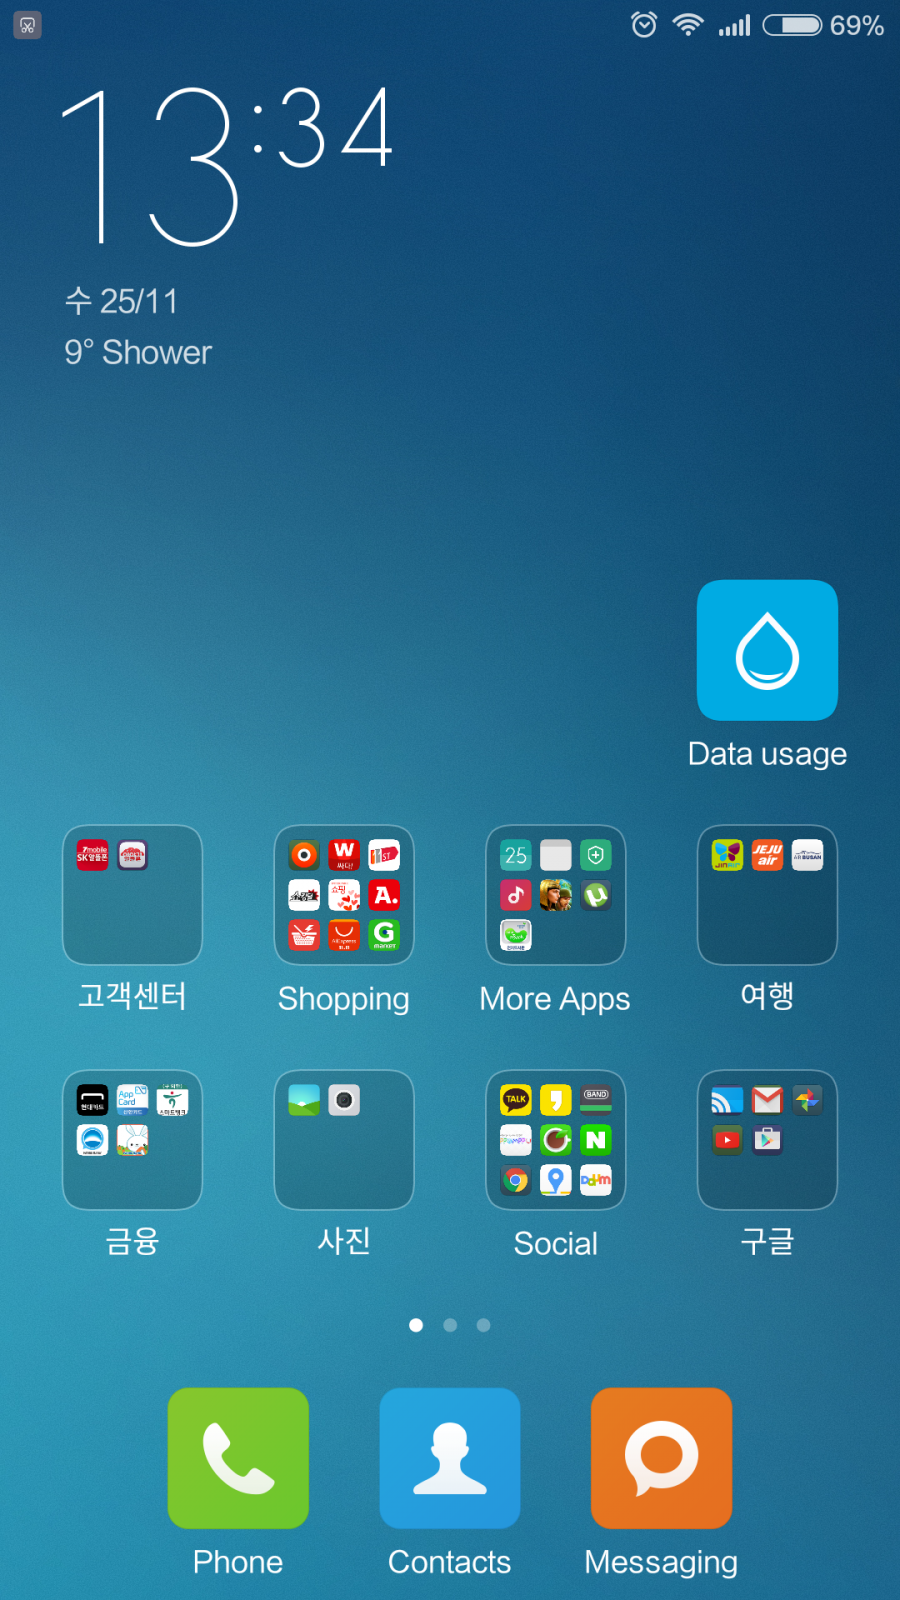This screenshot has height=1600, width=900.
Task: Open the More Apps folder
Action: [x=555, y=895]
